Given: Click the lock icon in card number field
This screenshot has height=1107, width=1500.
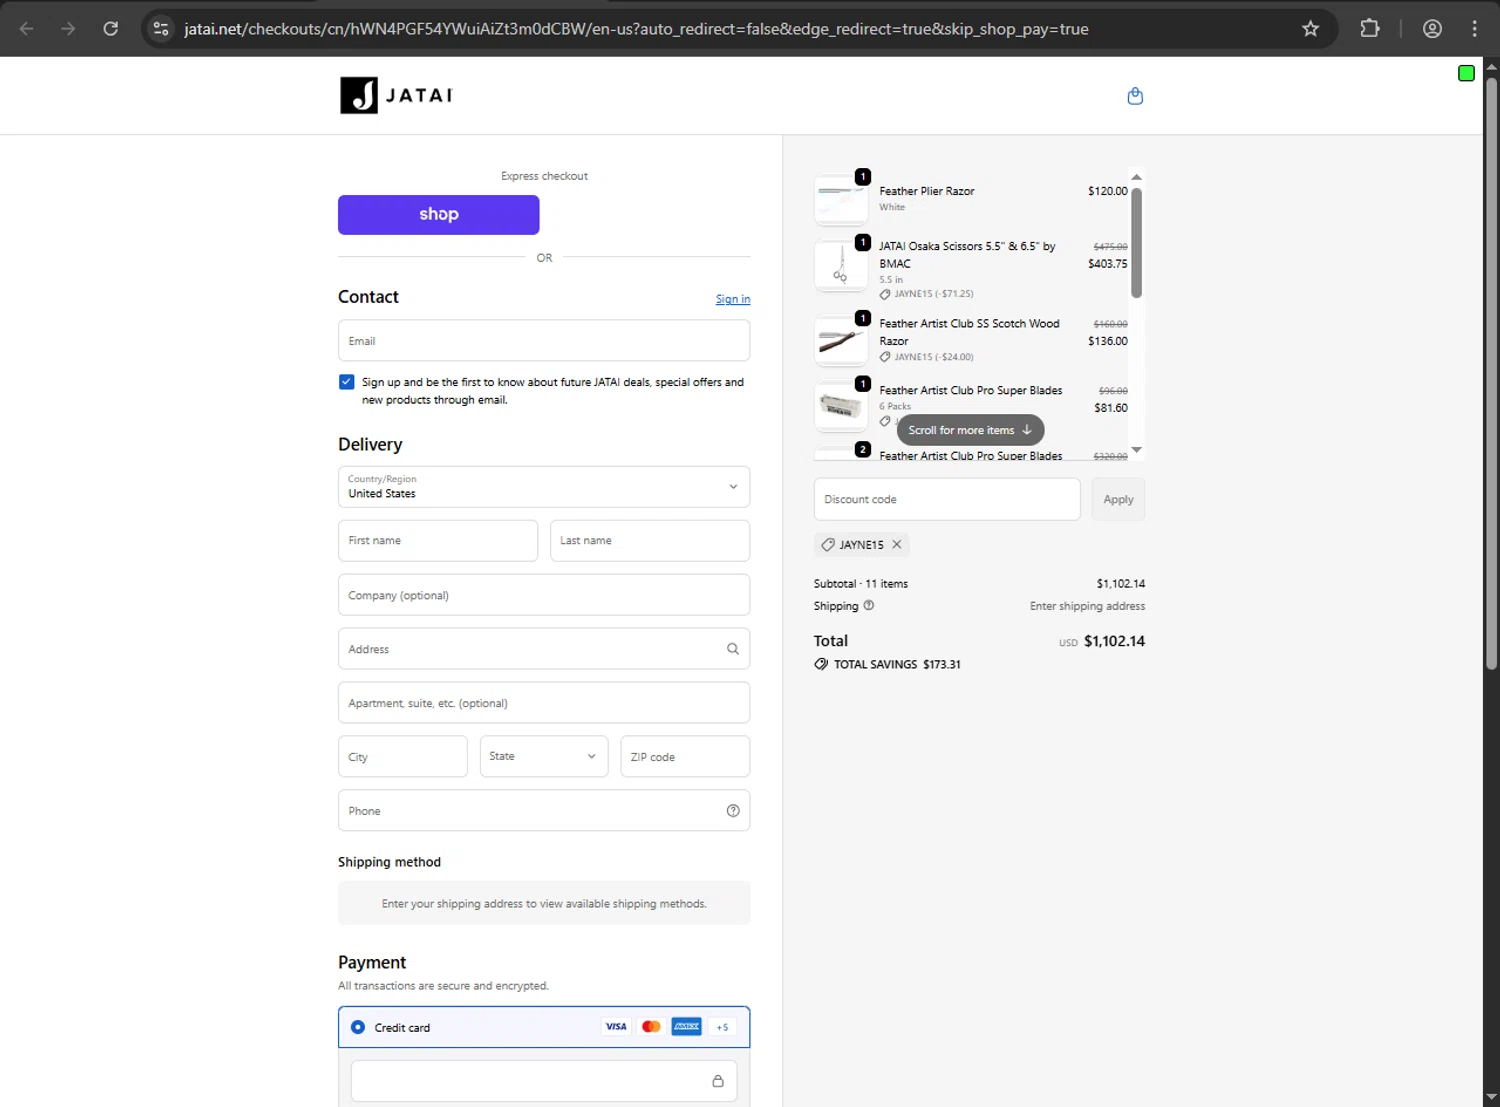Looking at the screenshot, I should coord(718,1081).
